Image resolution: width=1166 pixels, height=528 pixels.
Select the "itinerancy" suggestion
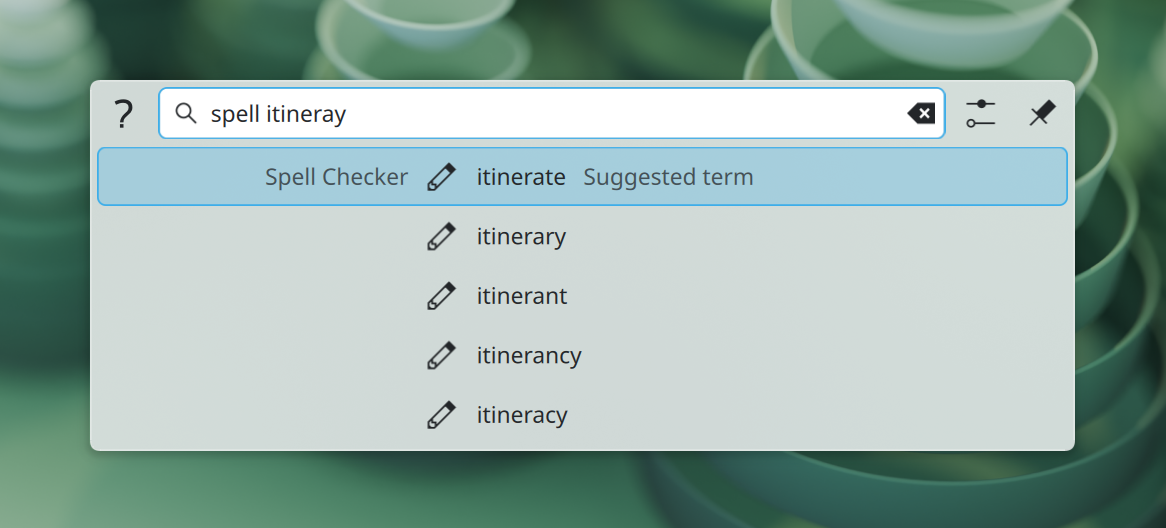point(529,356)
